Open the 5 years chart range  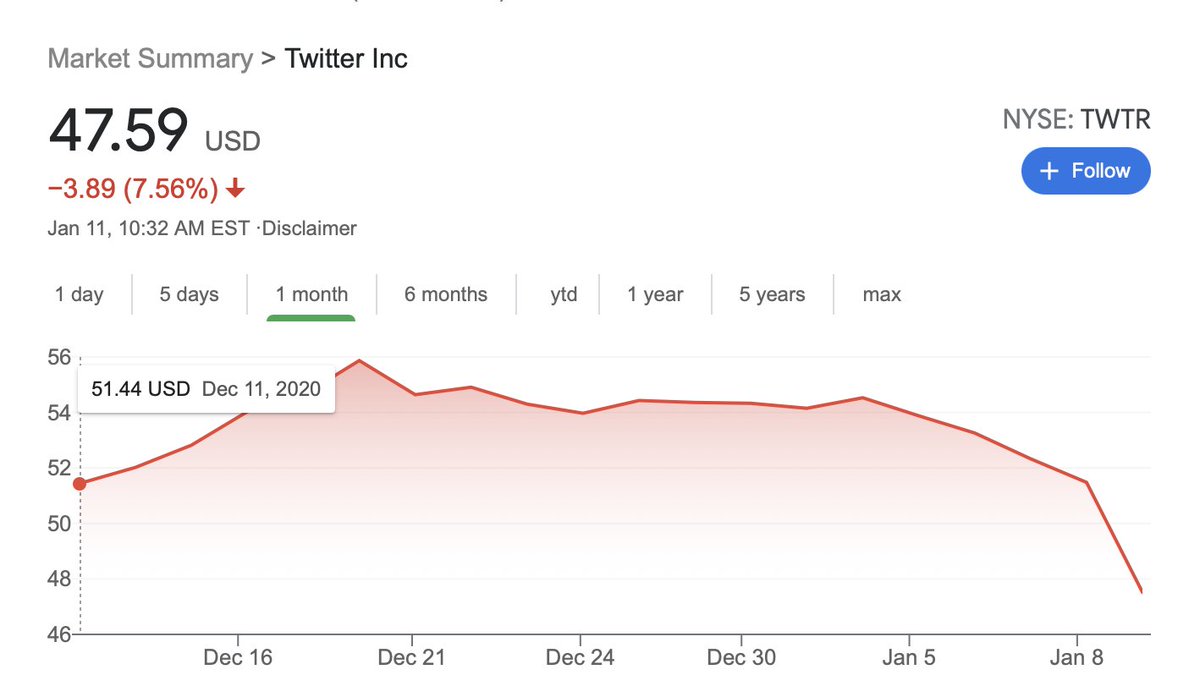tap(772, 295)
